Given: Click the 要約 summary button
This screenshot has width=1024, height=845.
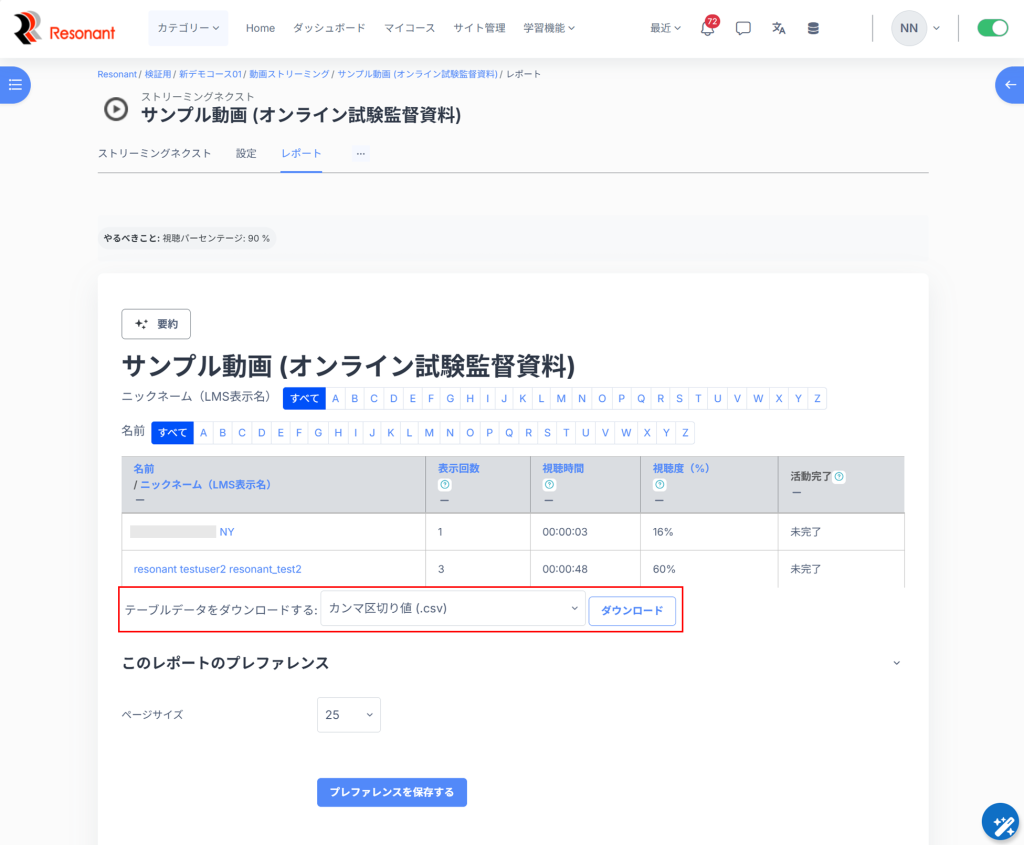Looking at the screenshot, I should pyautogui.click(x=156, y=324).
